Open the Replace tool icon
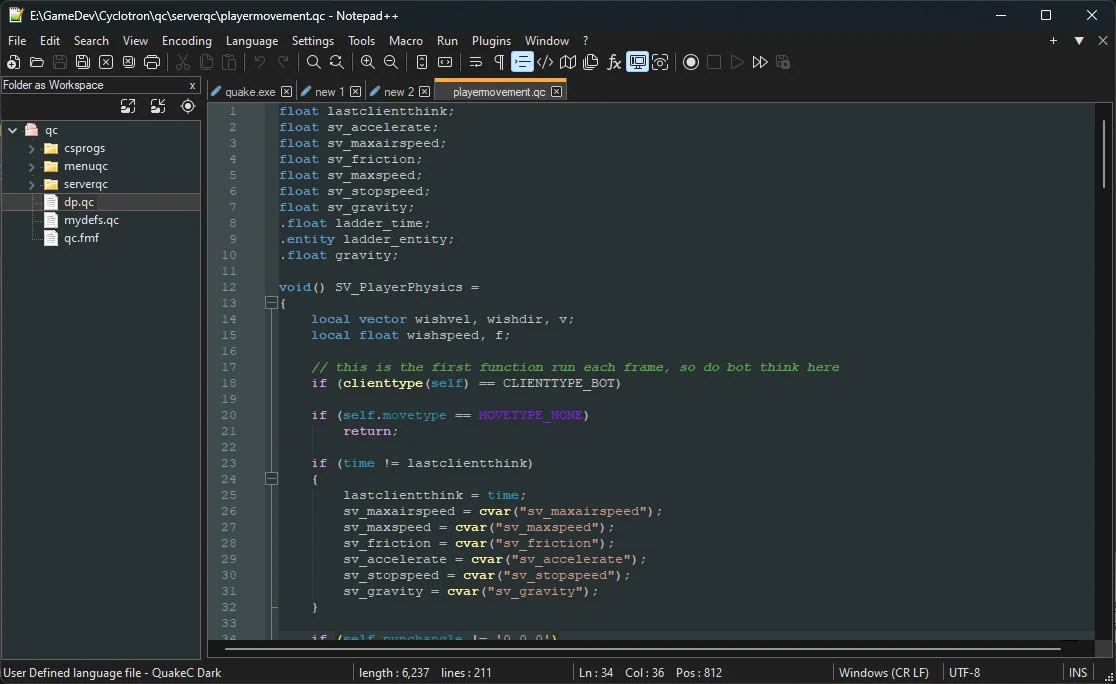Image resolution: width=1116 pixels, height=684 pixels. point(337,63)
